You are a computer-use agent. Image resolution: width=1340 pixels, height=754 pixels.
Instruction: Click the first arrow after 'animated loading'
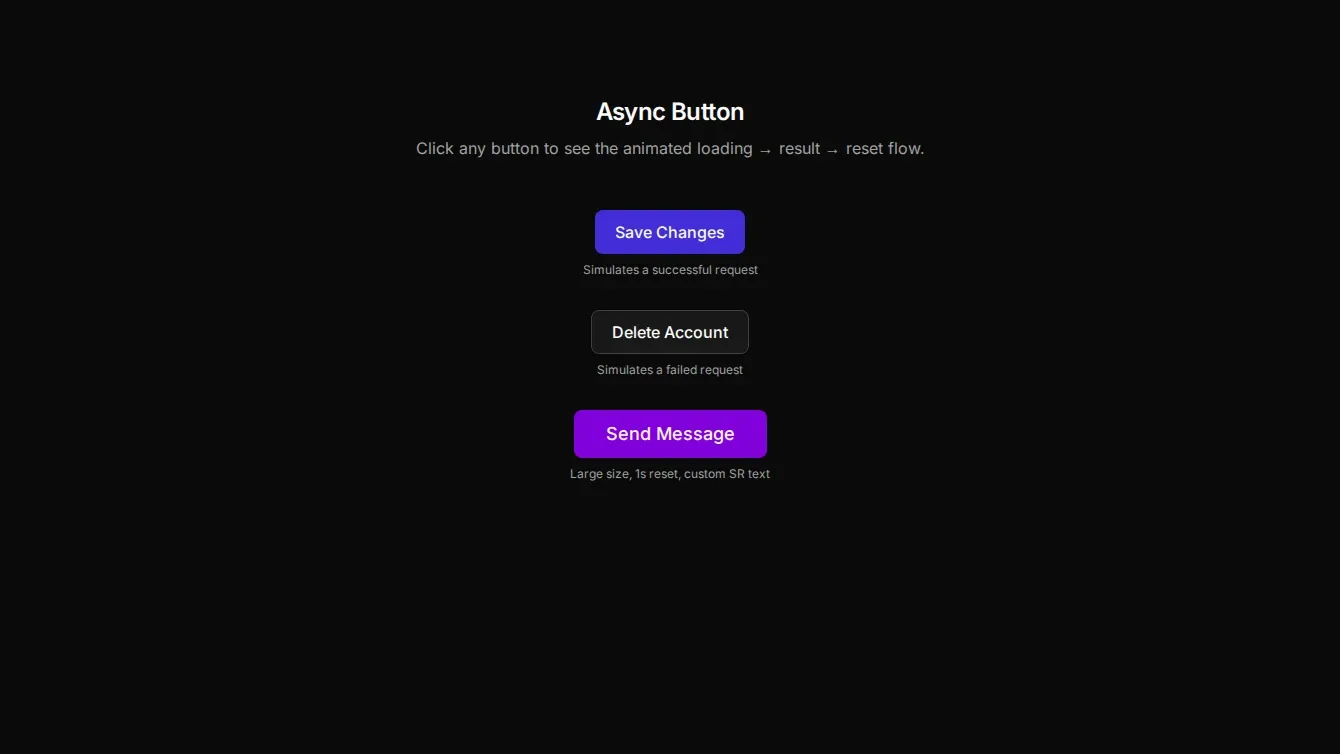[x=766, y=150]
